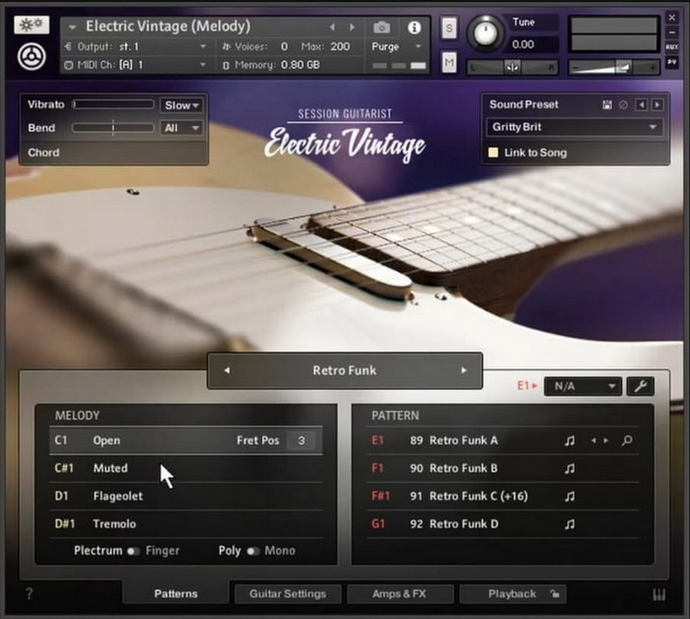Select next pattern for E1 slot
Screen dimensions: 690x619
(606, 440)
